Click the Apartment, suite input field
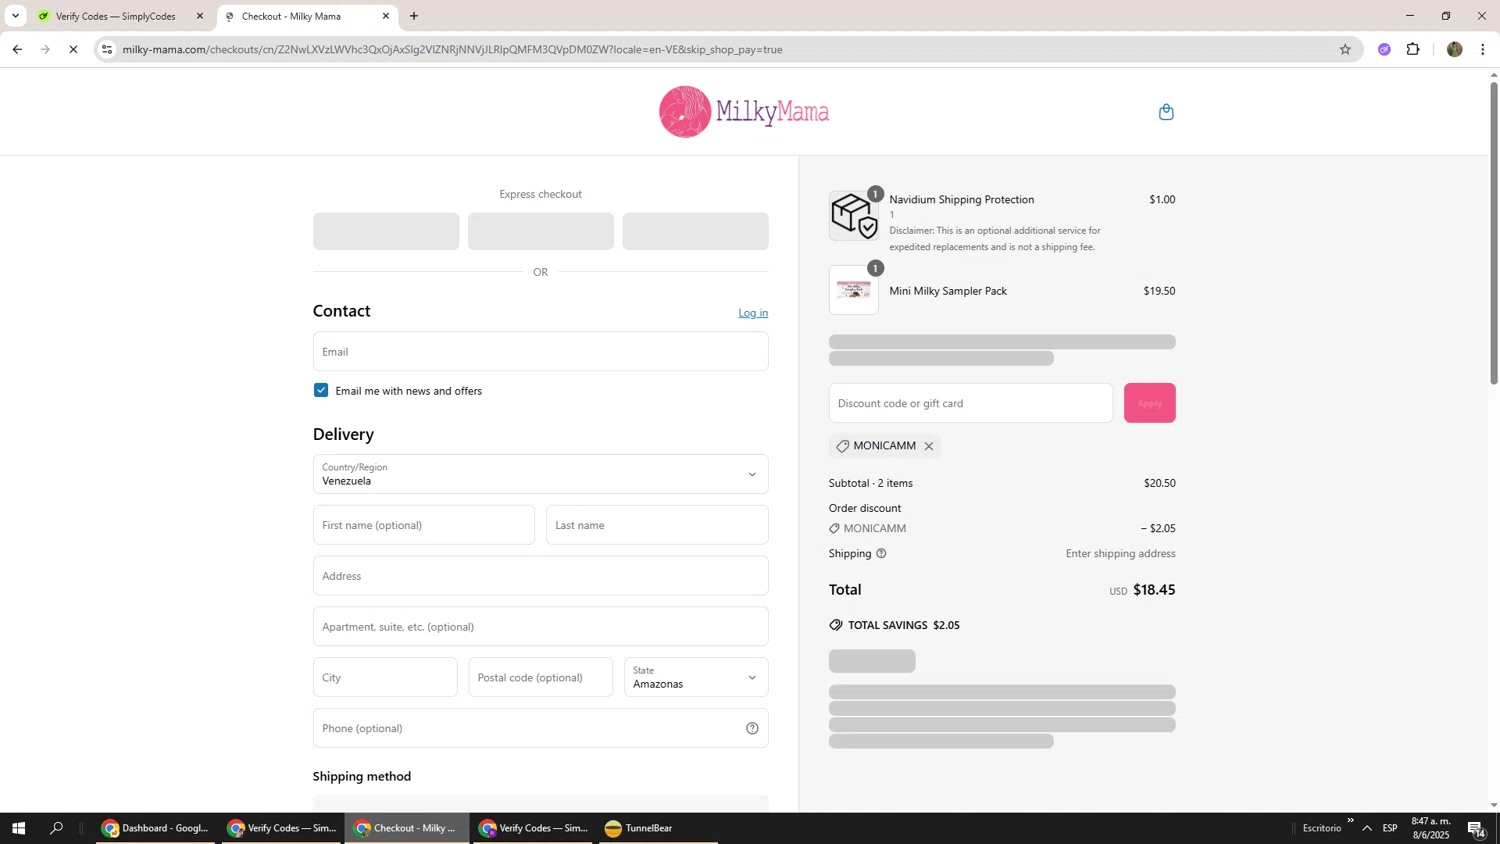The image size is (1500, 844). 540,627
